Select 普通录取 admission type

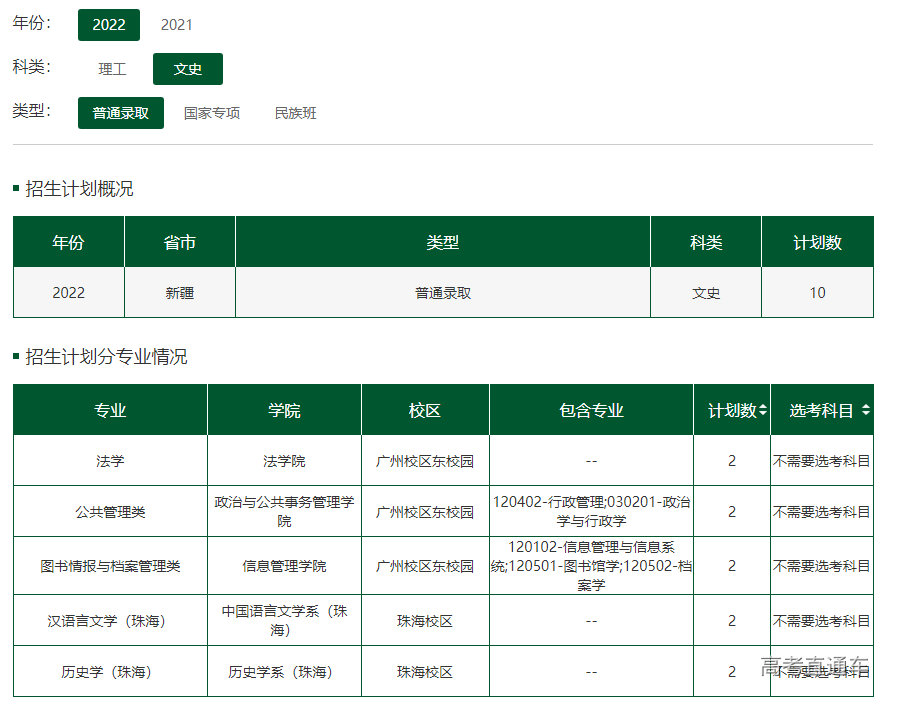coord(121,113)
